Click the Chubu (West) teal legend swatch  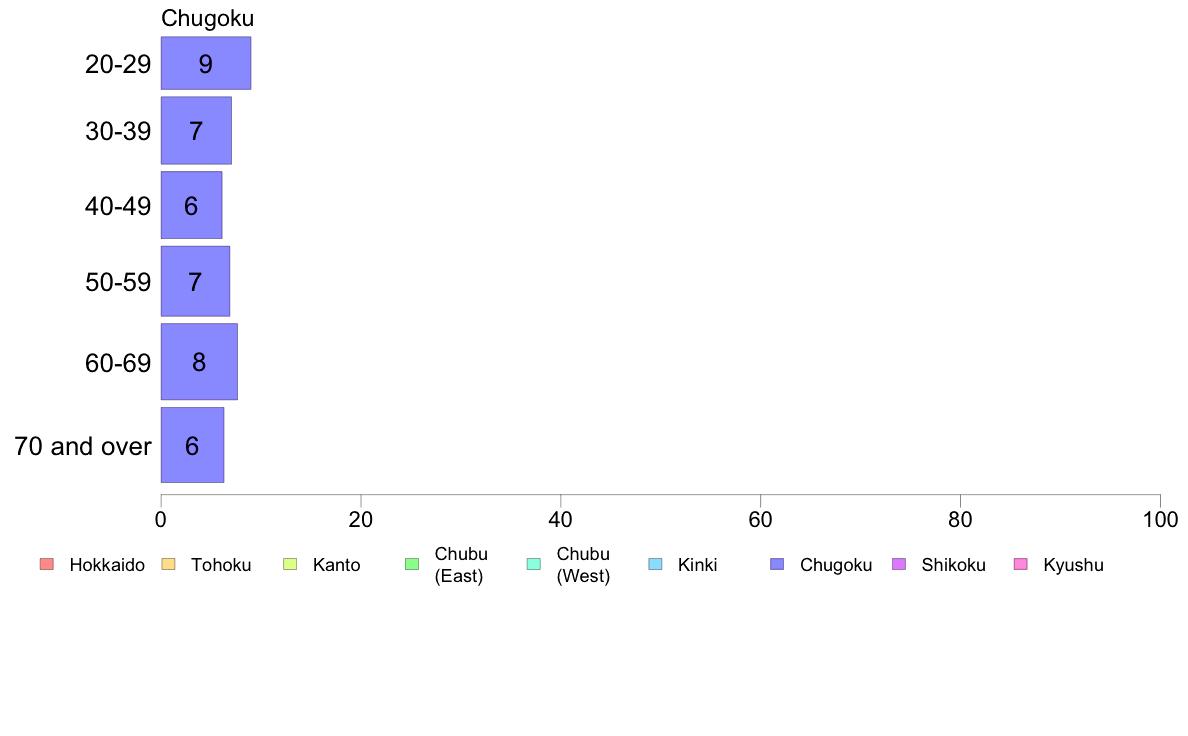coord(533,564)
